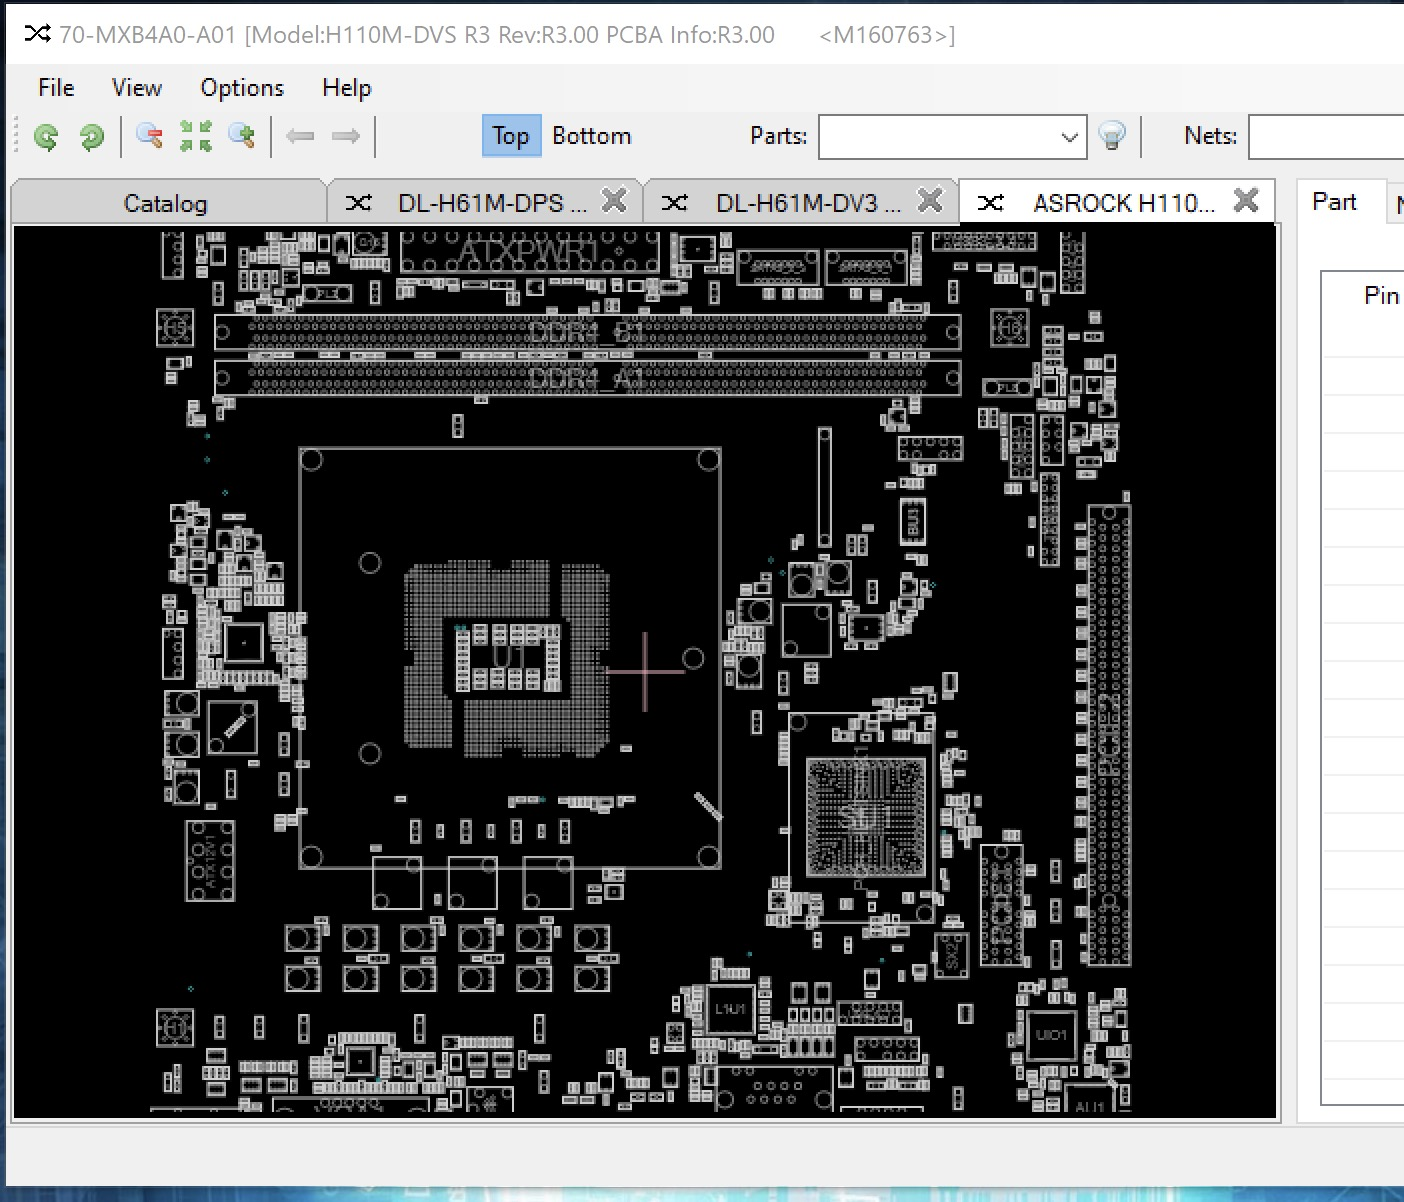Click the zoom in magnifier icon
Viewport: 1404px width, 1202px height.
242,136
